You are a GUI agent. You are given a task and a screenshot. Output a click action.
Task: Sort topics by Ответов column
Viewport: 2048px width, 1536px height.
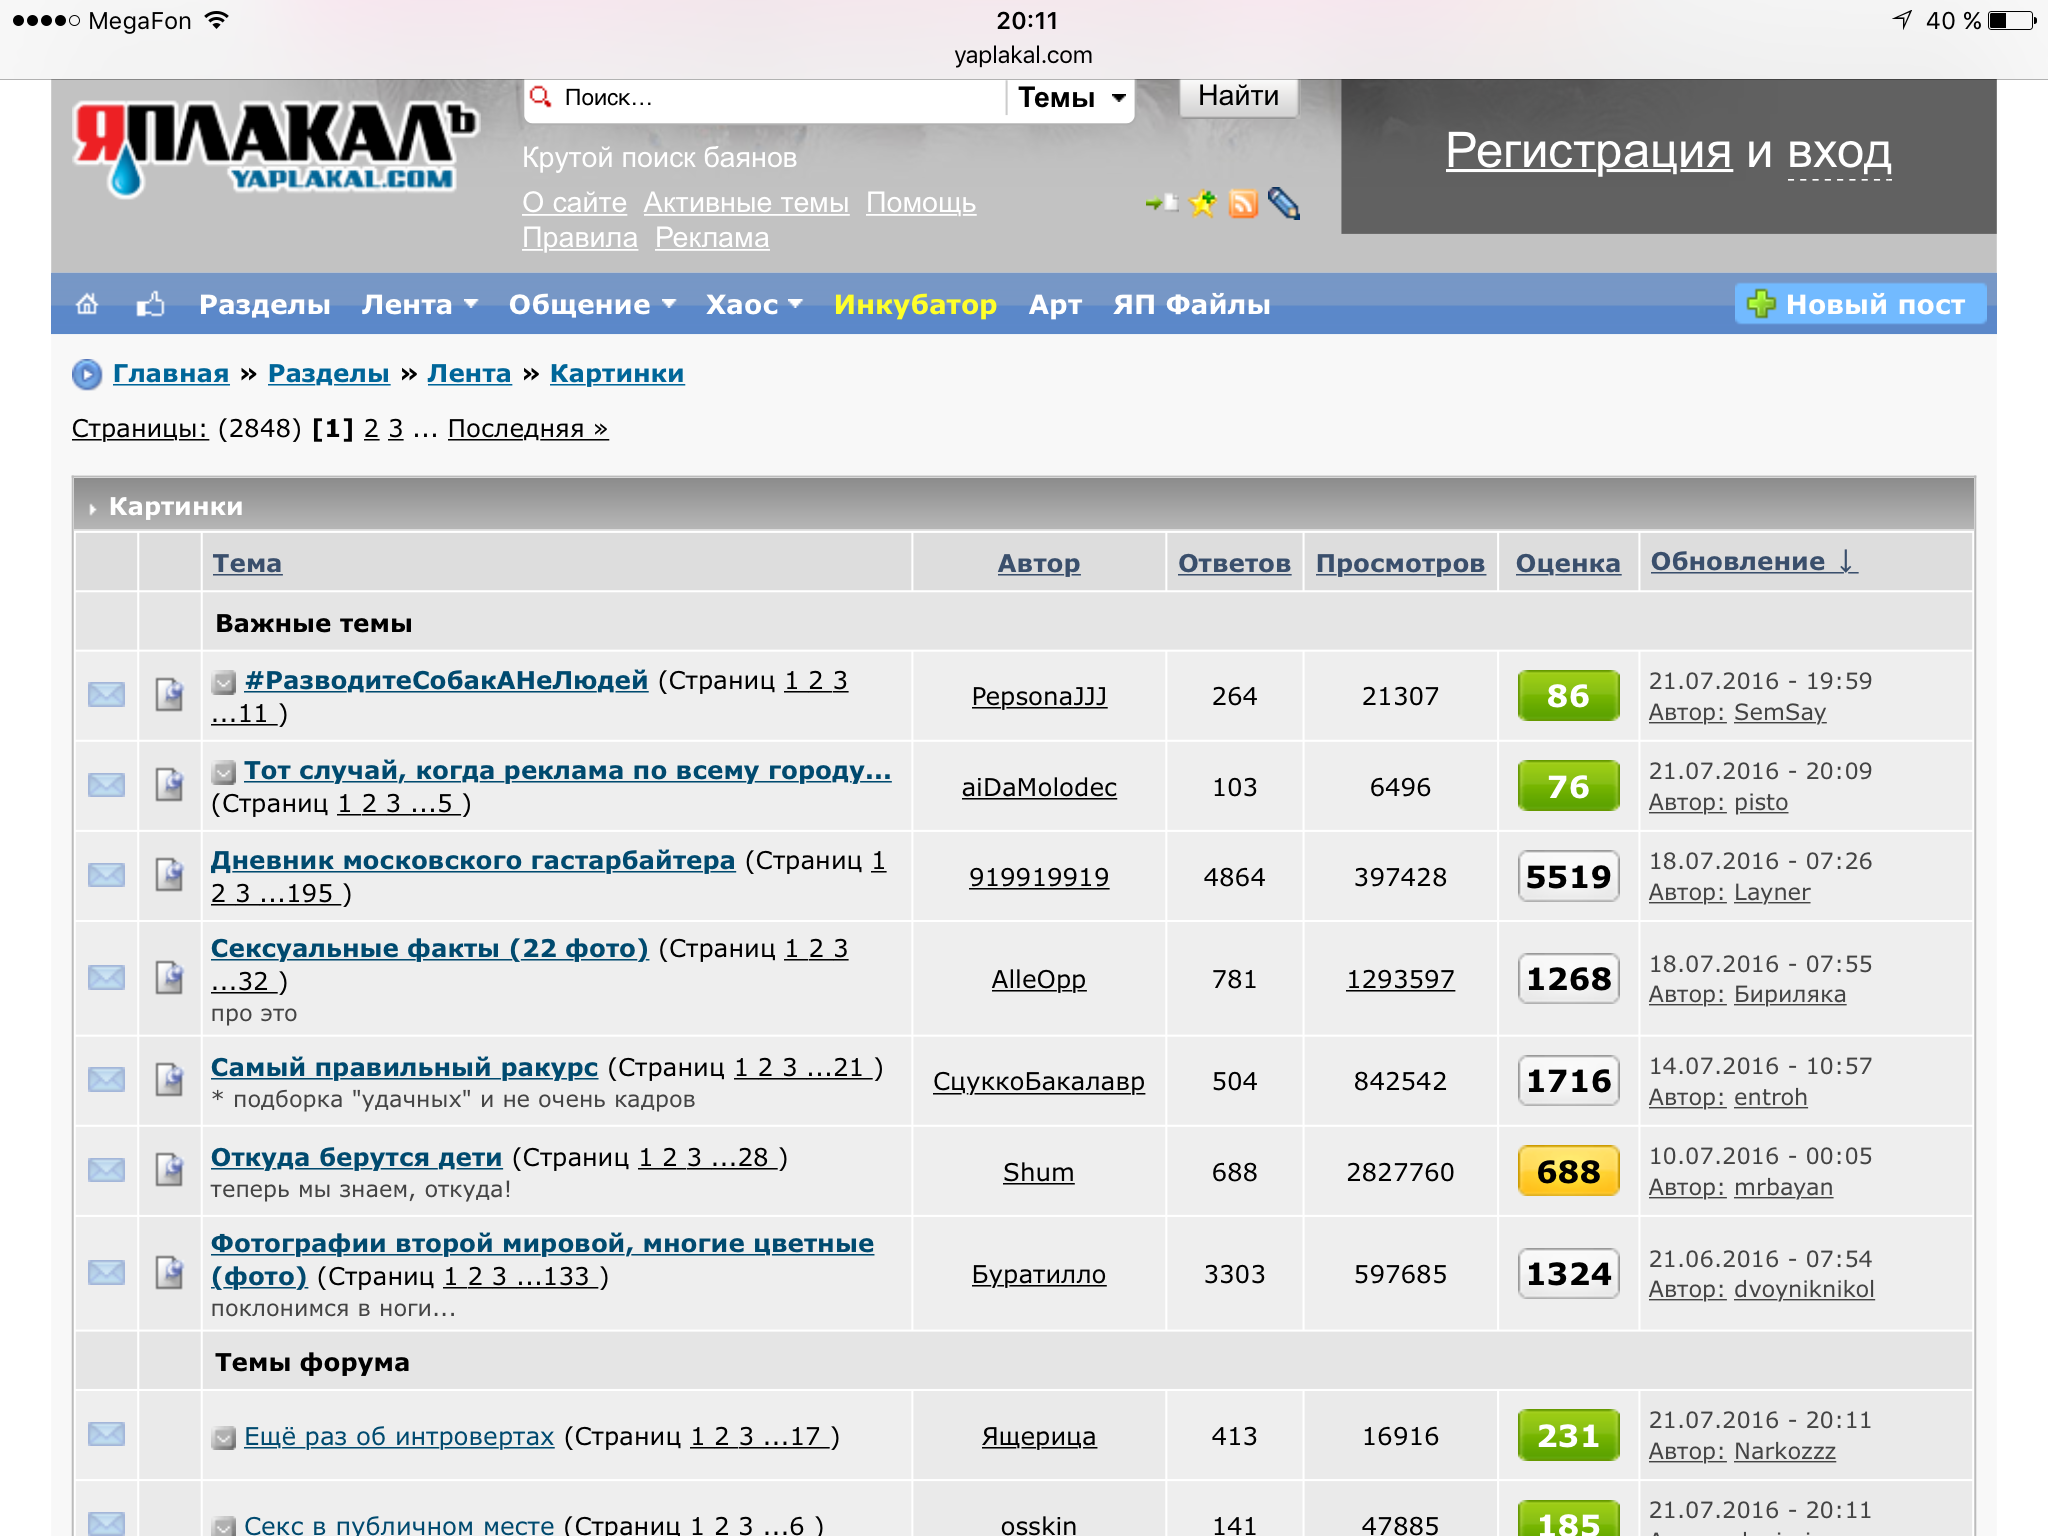pos(1234,563)
